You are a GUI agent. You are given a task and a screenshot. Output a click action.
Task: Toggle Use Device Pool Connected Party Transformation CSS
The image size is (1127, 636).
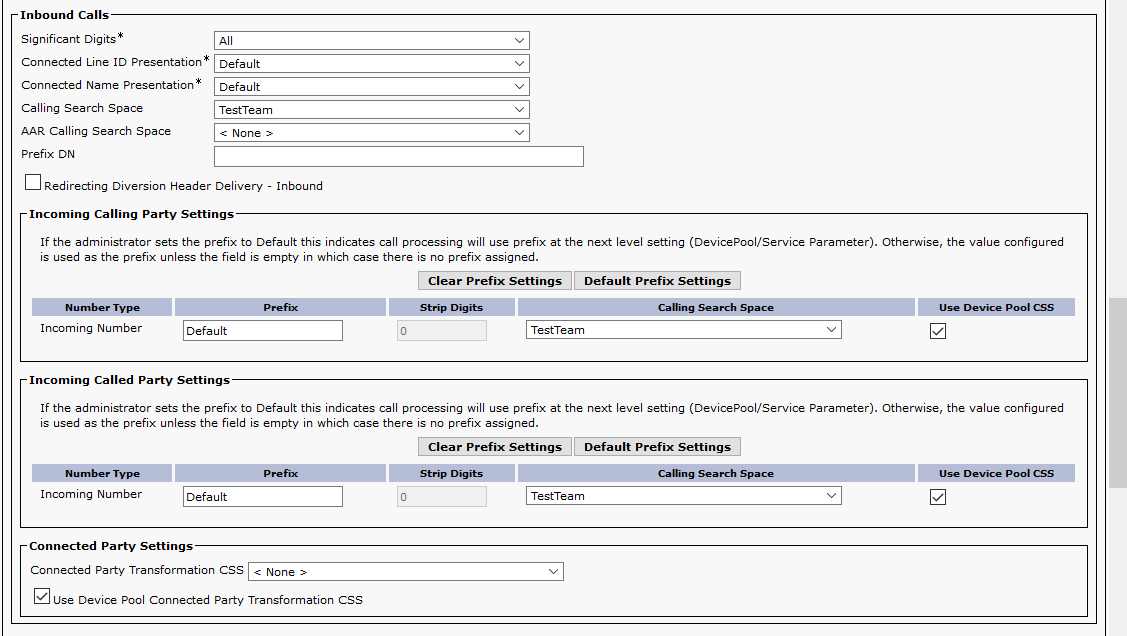point(42,597)
